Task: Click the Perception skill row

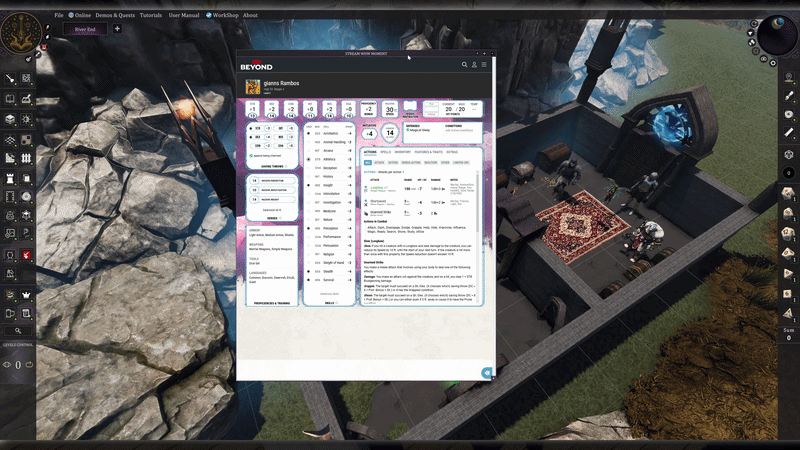Action: pos(329,228)
